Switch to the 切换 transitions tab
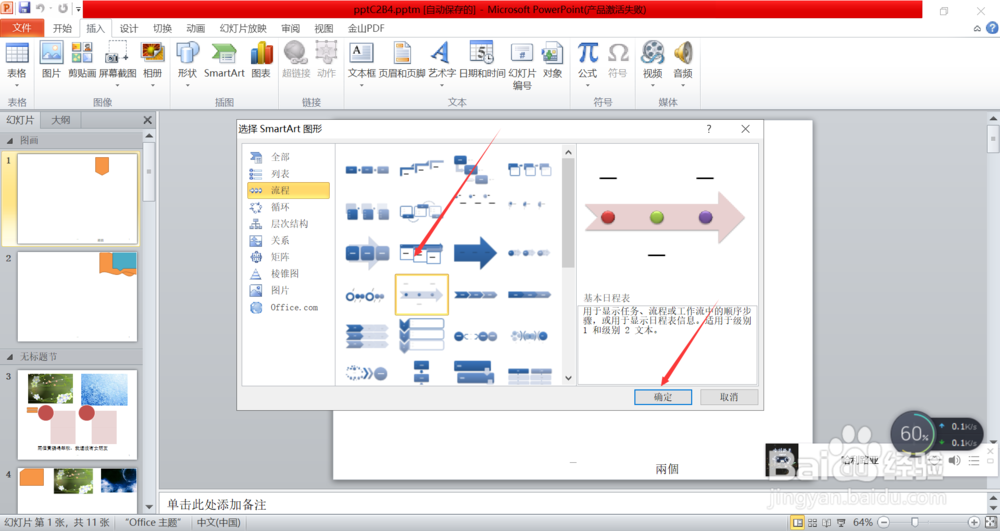 pyautogui.click(x=162, y=28)
